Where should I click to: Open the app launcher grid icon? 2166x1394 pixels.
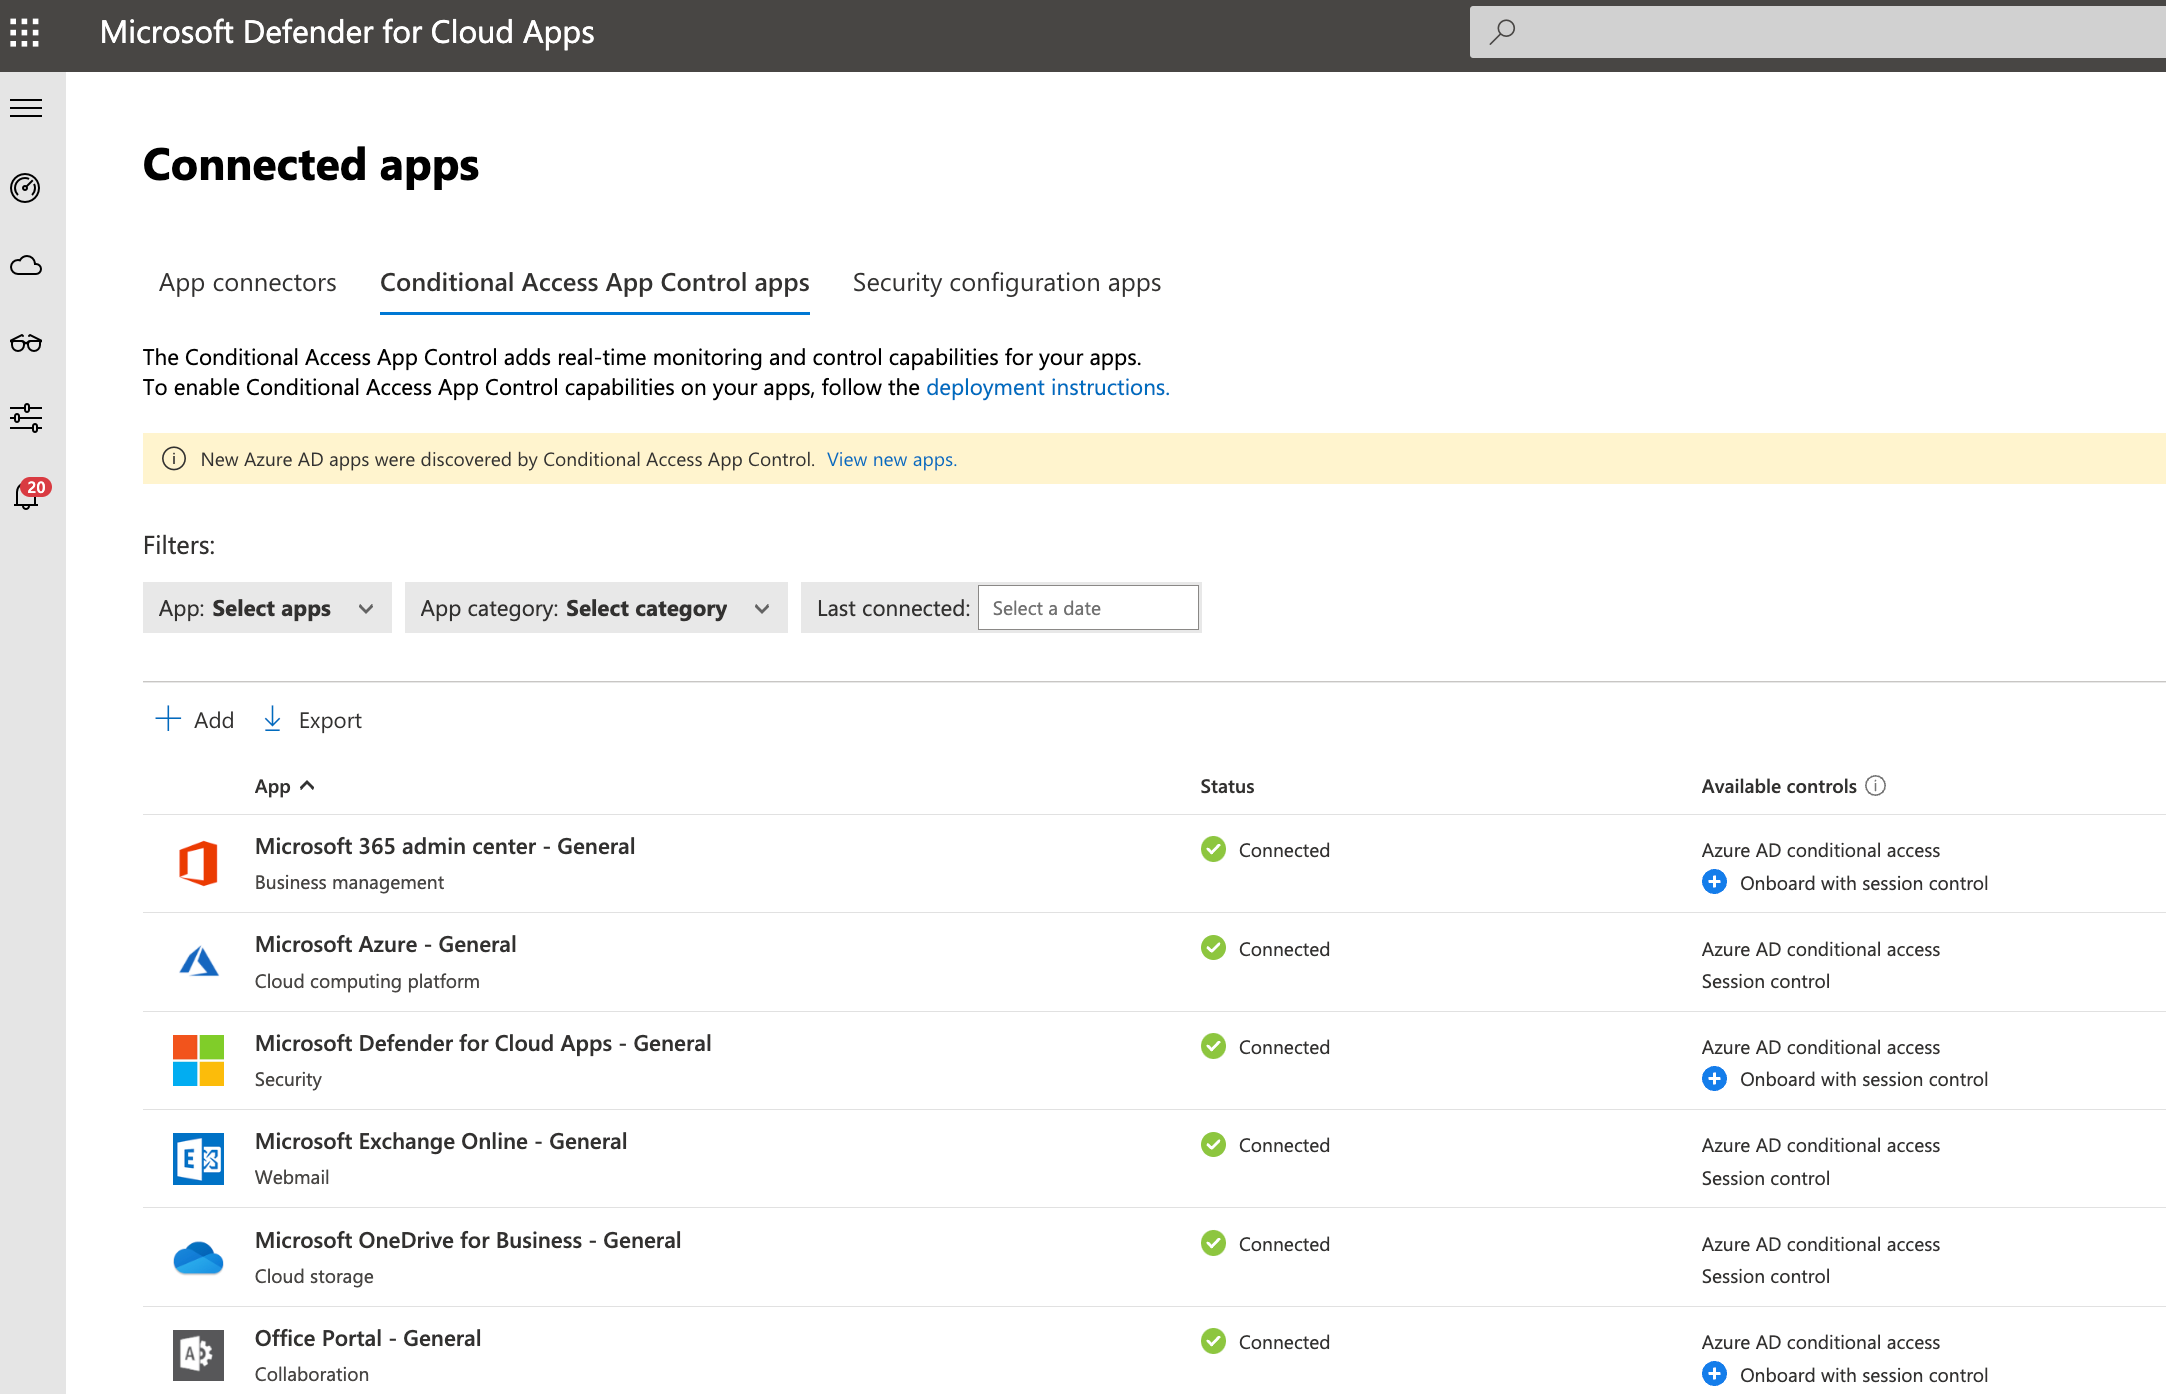click(25, 33)
